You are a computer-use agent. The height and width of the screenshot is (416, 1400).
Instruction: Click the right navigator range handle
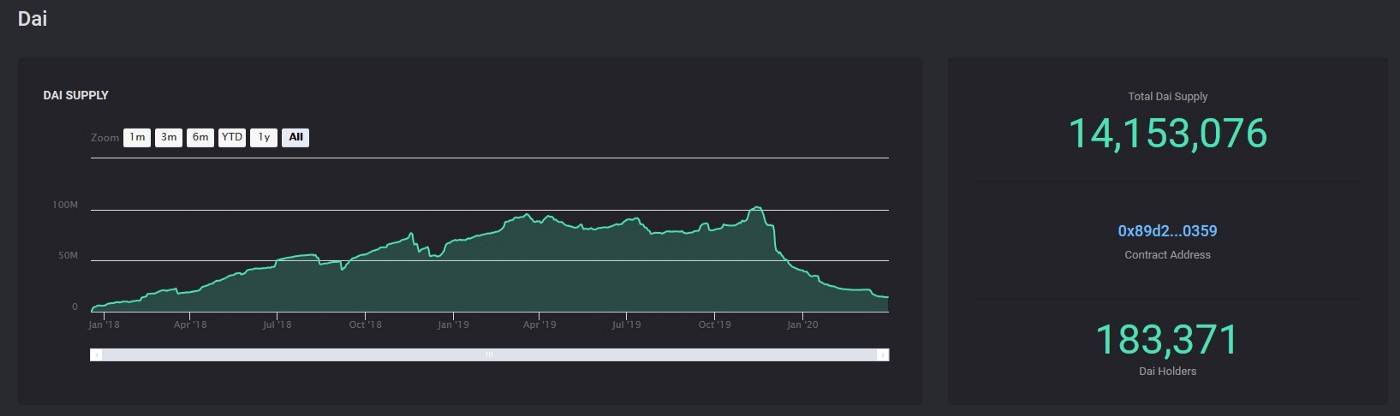[883, 355]
